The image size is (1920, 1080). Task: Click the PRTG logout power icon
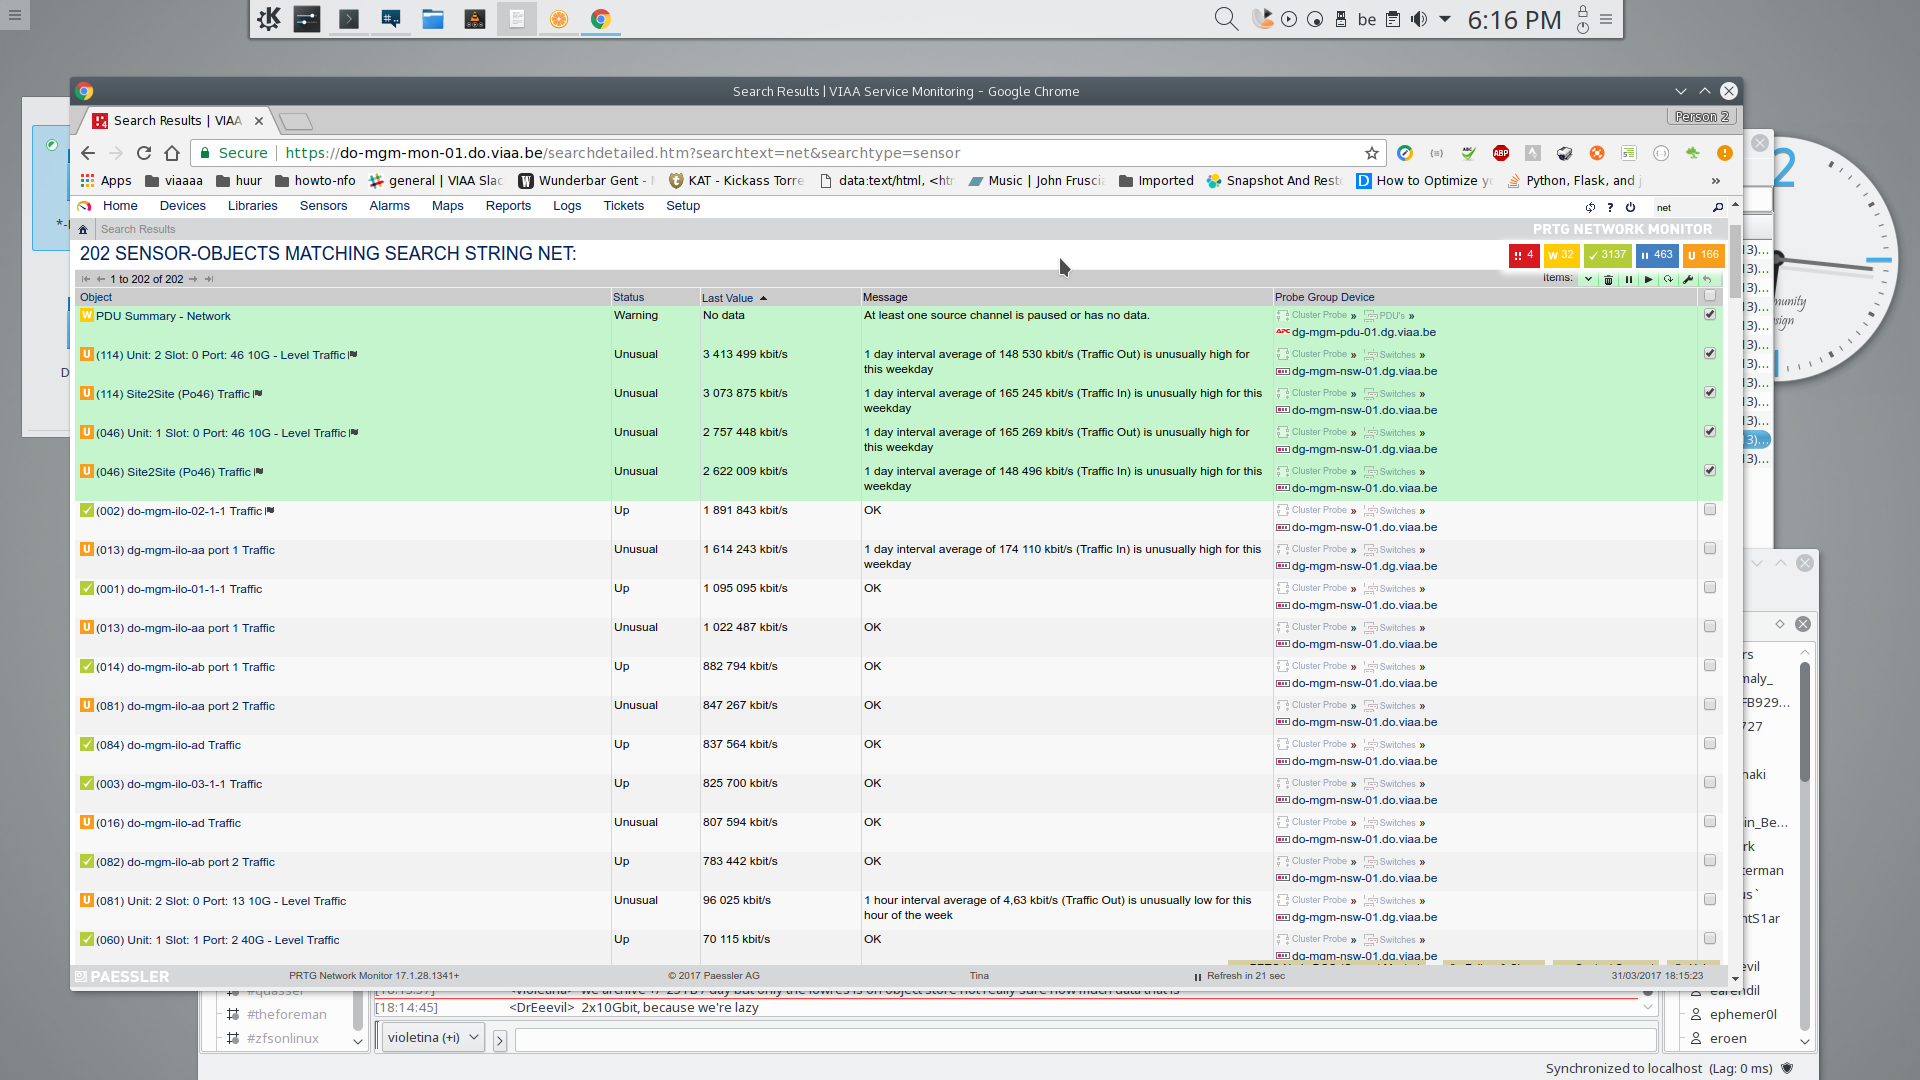pyautogui.click(x=1630, y=208)
